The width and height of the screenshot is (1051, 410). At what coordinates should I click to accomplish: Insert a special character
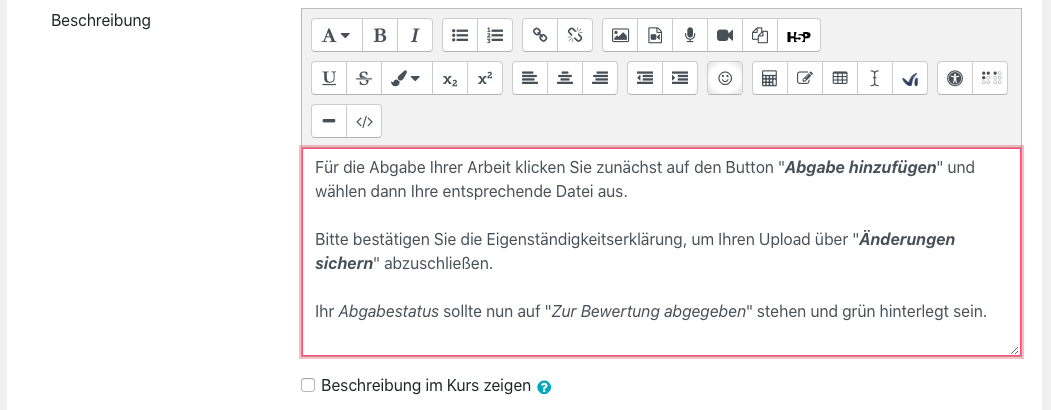pos(804,78)
